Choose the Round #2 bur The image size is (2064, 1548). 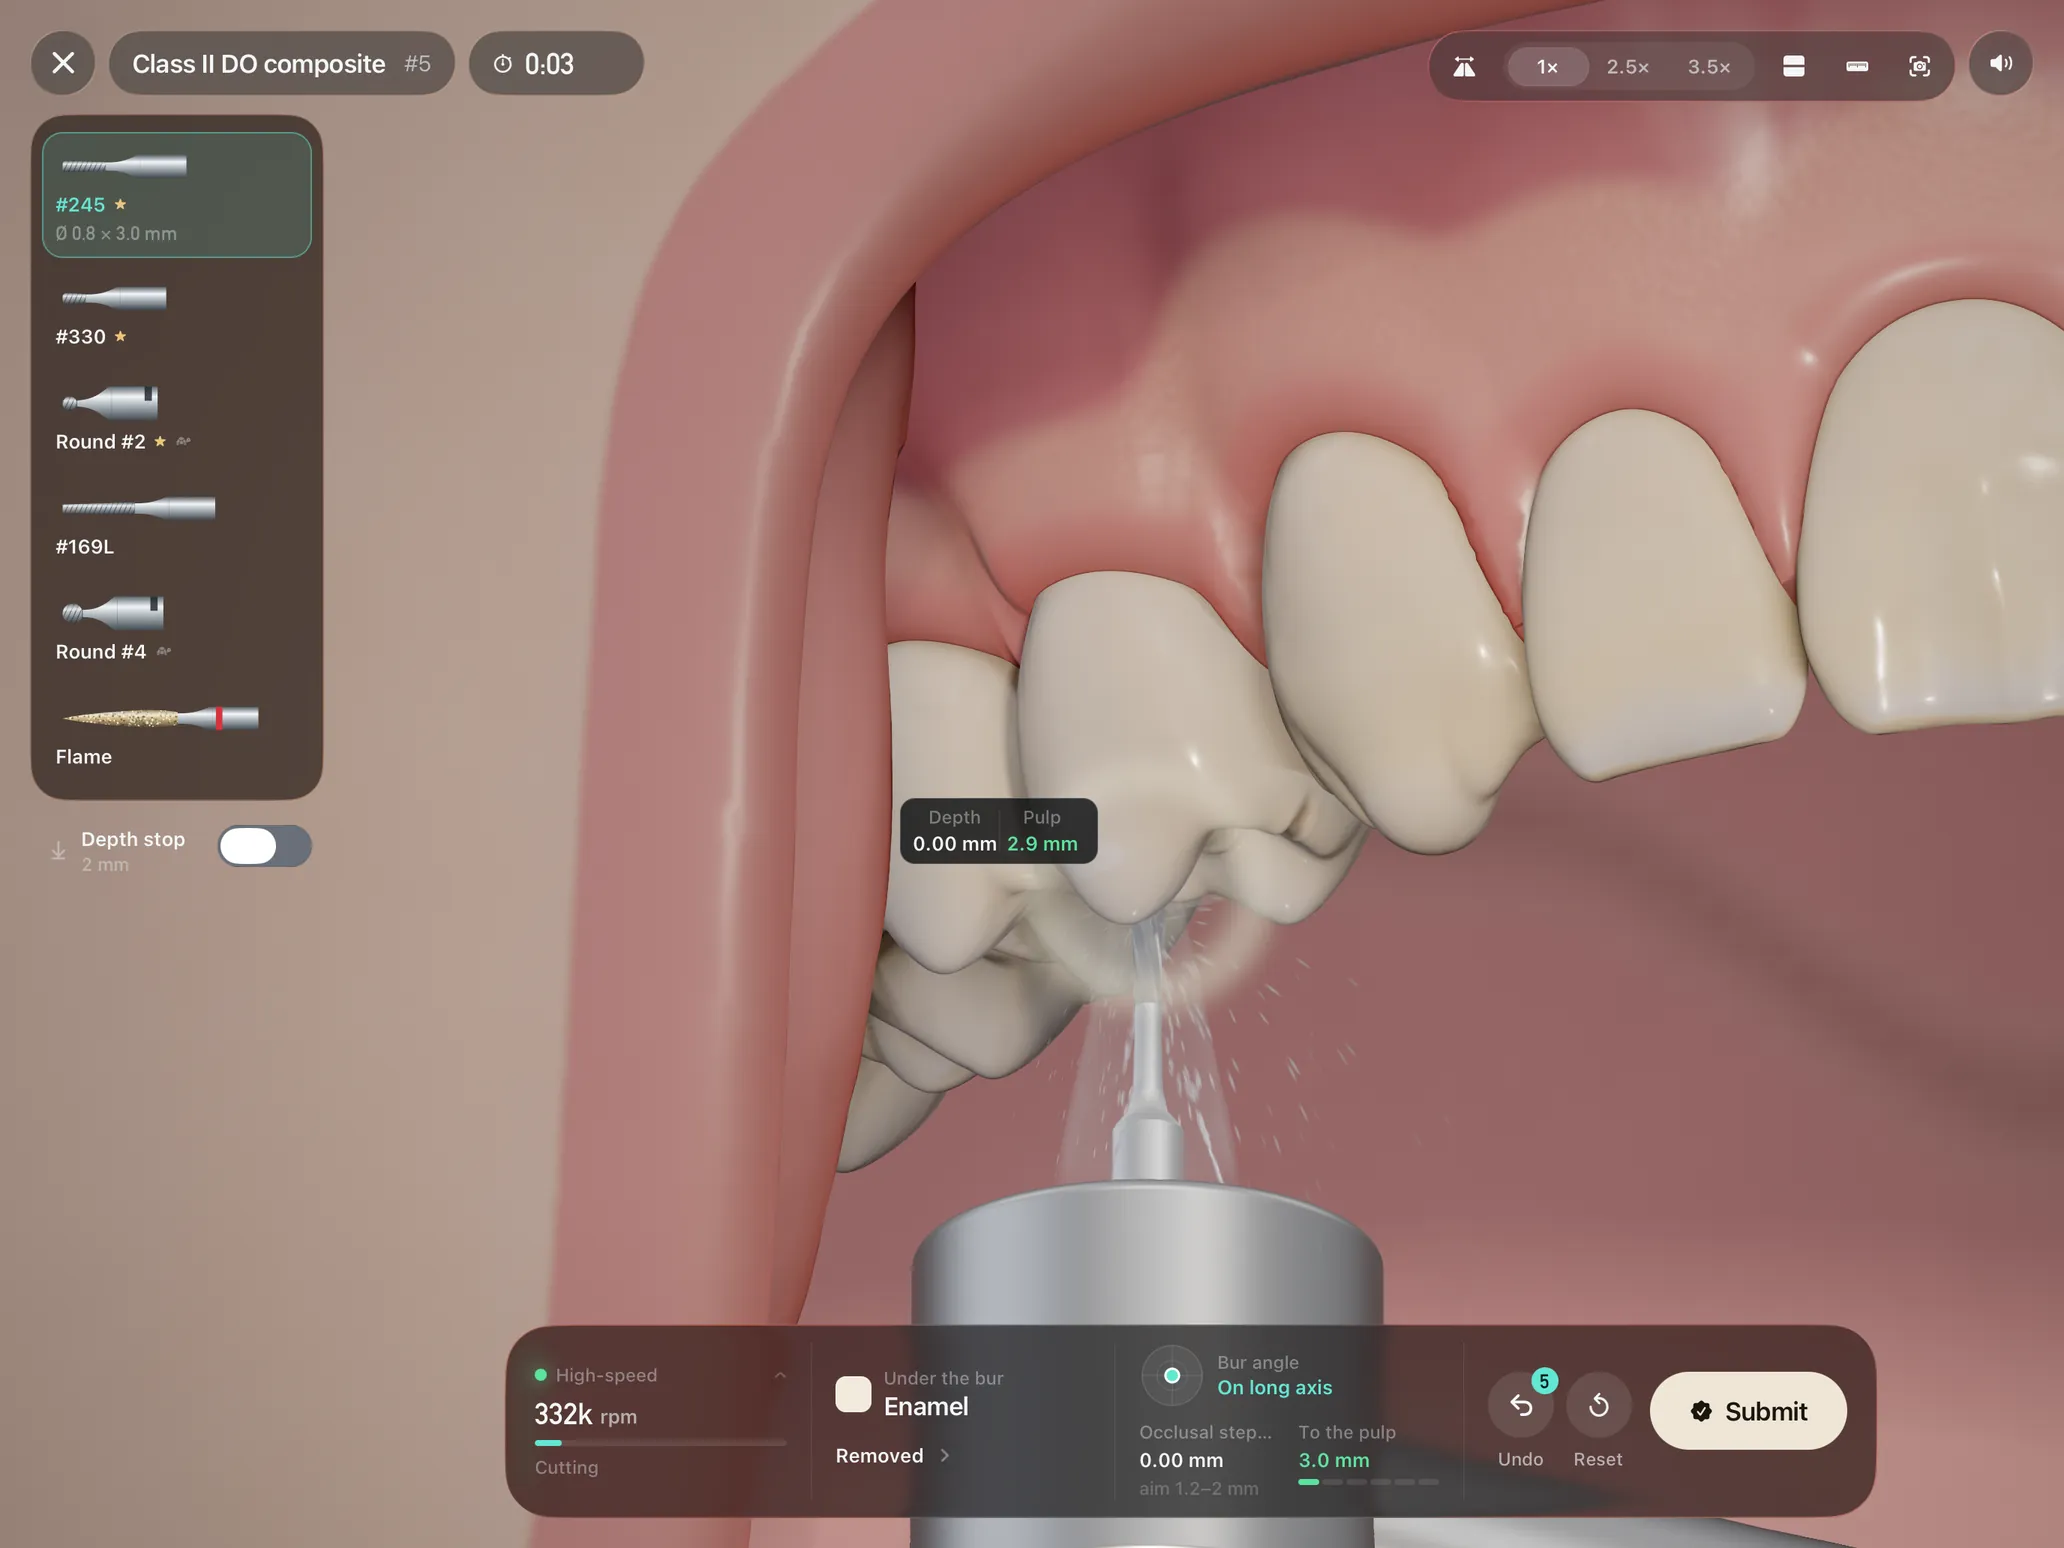pos(177,420)
